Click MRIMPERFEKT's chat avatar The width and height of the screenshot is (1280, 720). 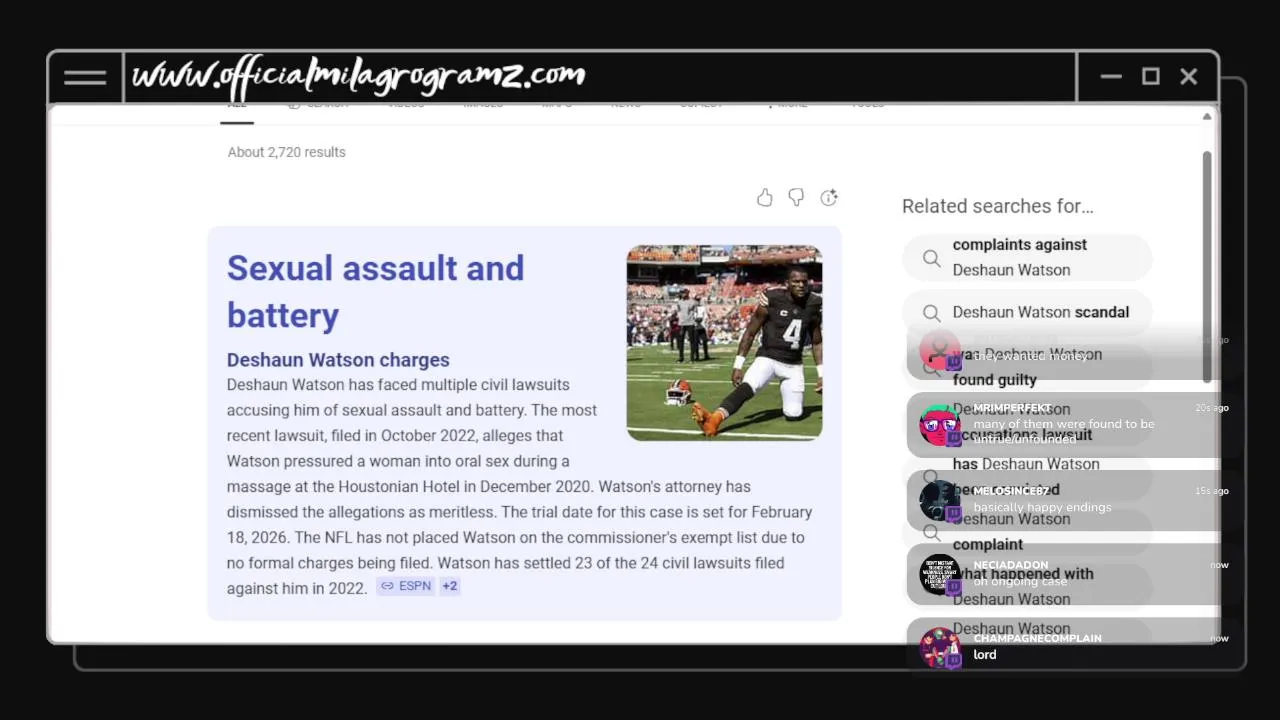tap(939, 425)
